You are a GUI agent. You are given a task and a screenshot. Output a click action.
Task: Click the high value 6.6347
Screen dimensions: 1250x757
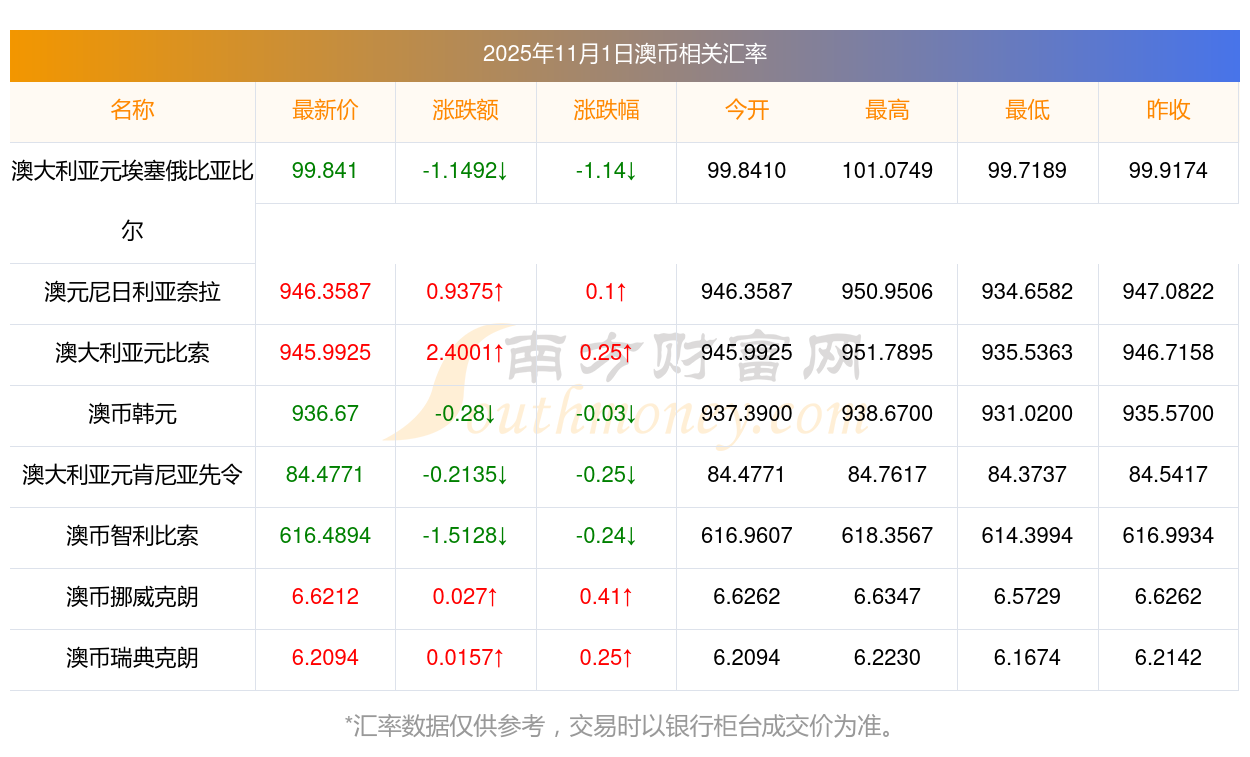(x=887, y=597)
